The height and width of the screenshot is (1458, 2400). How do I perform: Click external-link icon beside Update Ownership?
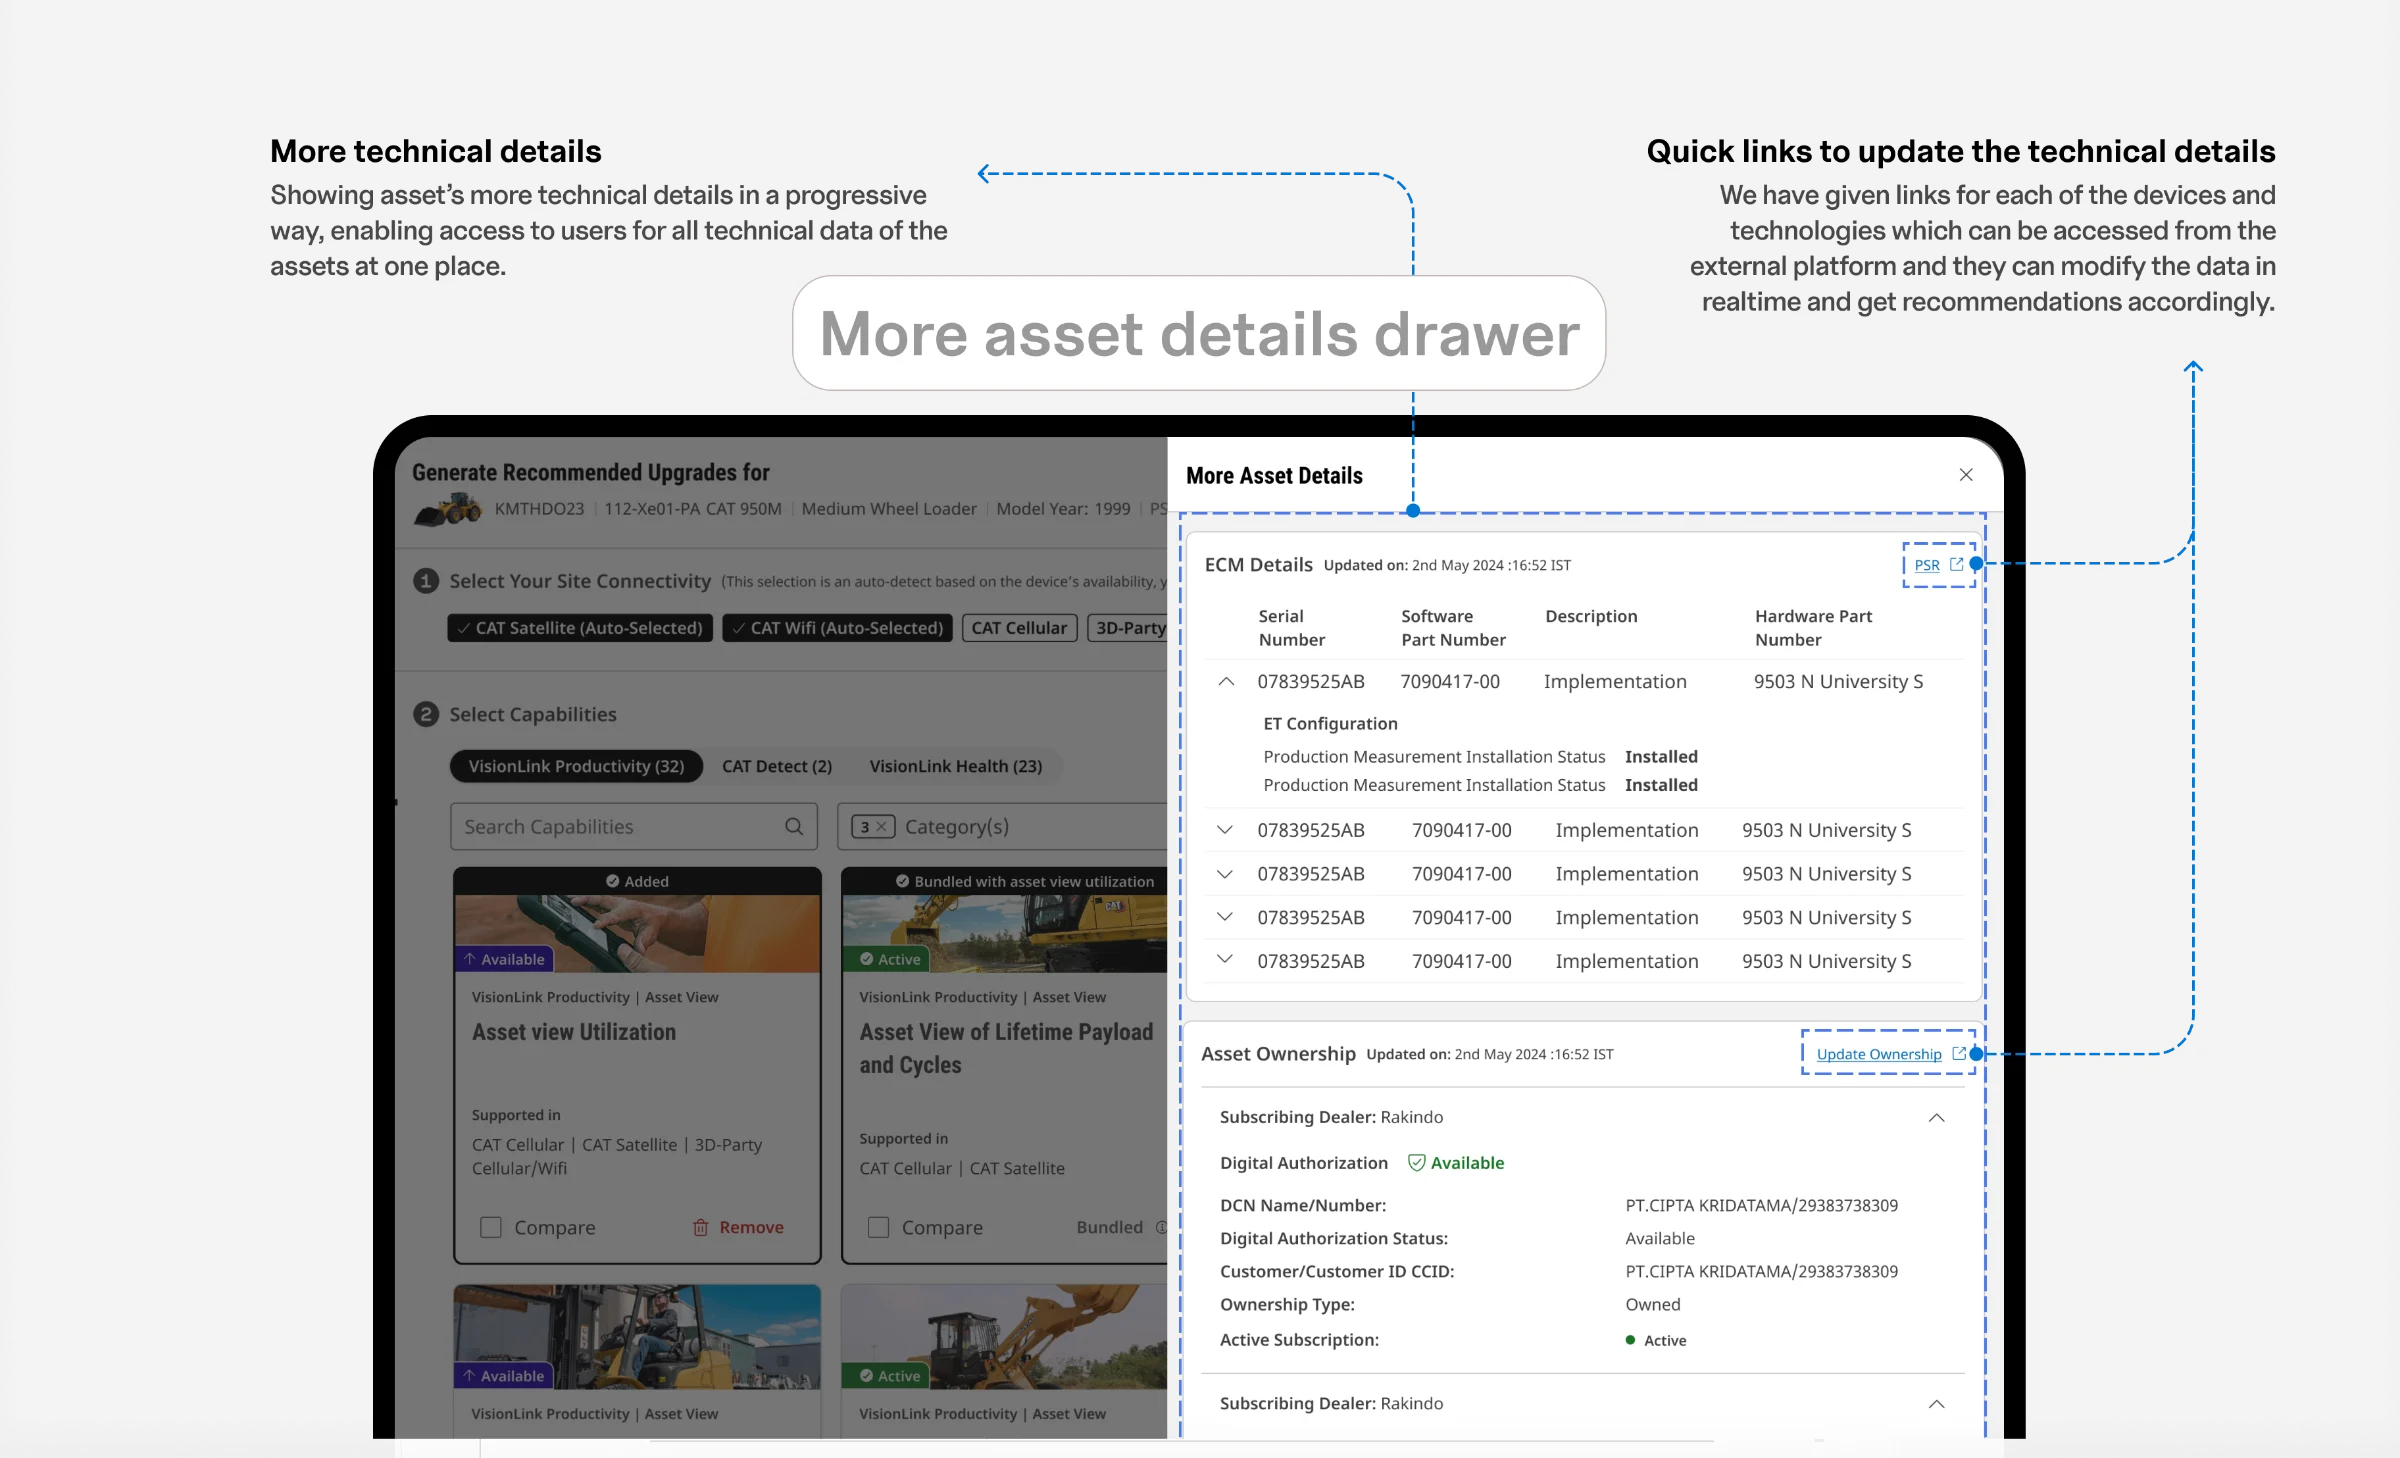(x=1959, y=1053)
